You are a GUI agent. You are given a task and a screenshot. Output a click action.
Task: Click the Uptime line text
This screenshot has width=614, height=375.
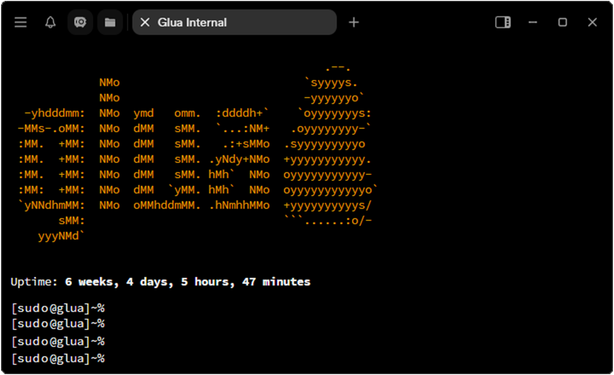[161, 282]
